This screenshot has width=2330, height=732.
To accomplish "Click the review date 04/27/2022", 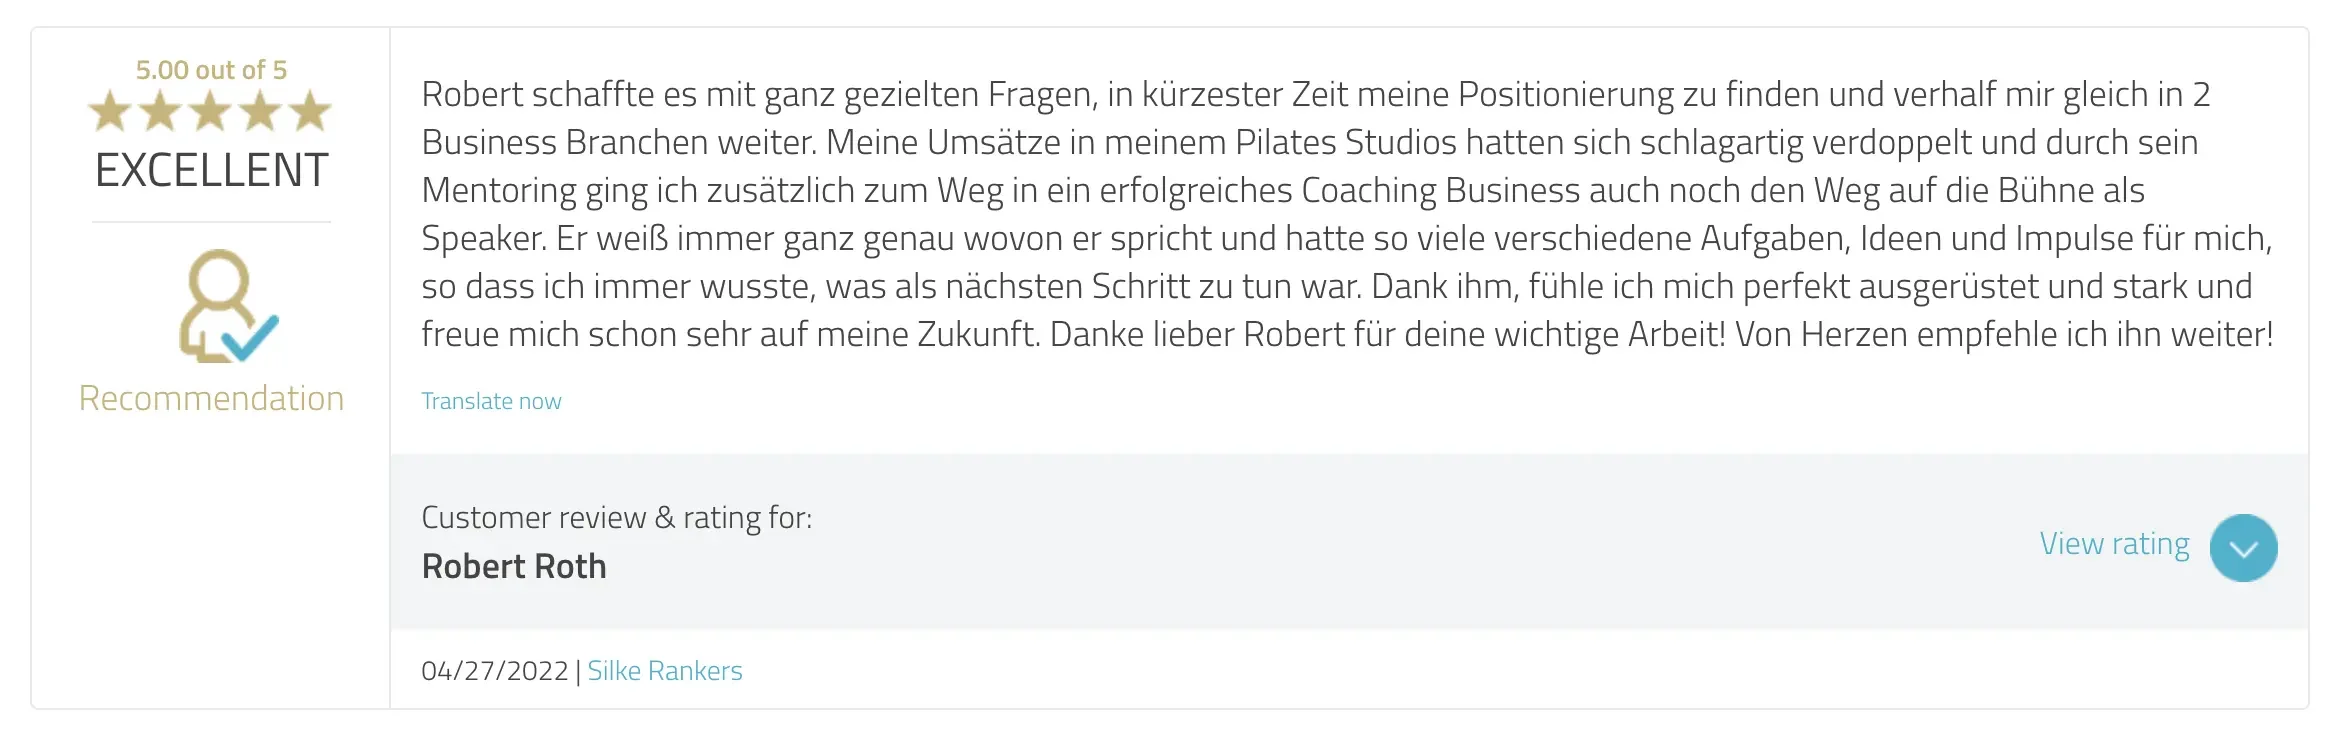I will click(x=494, y=671).
